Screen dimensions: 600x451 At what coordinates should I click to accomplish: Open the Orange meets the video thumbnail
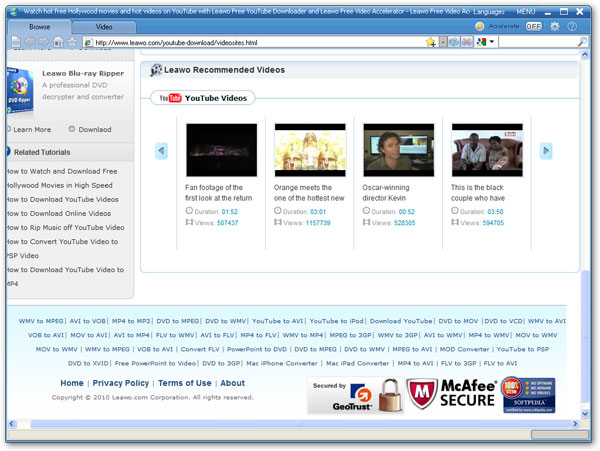[310, 150]
